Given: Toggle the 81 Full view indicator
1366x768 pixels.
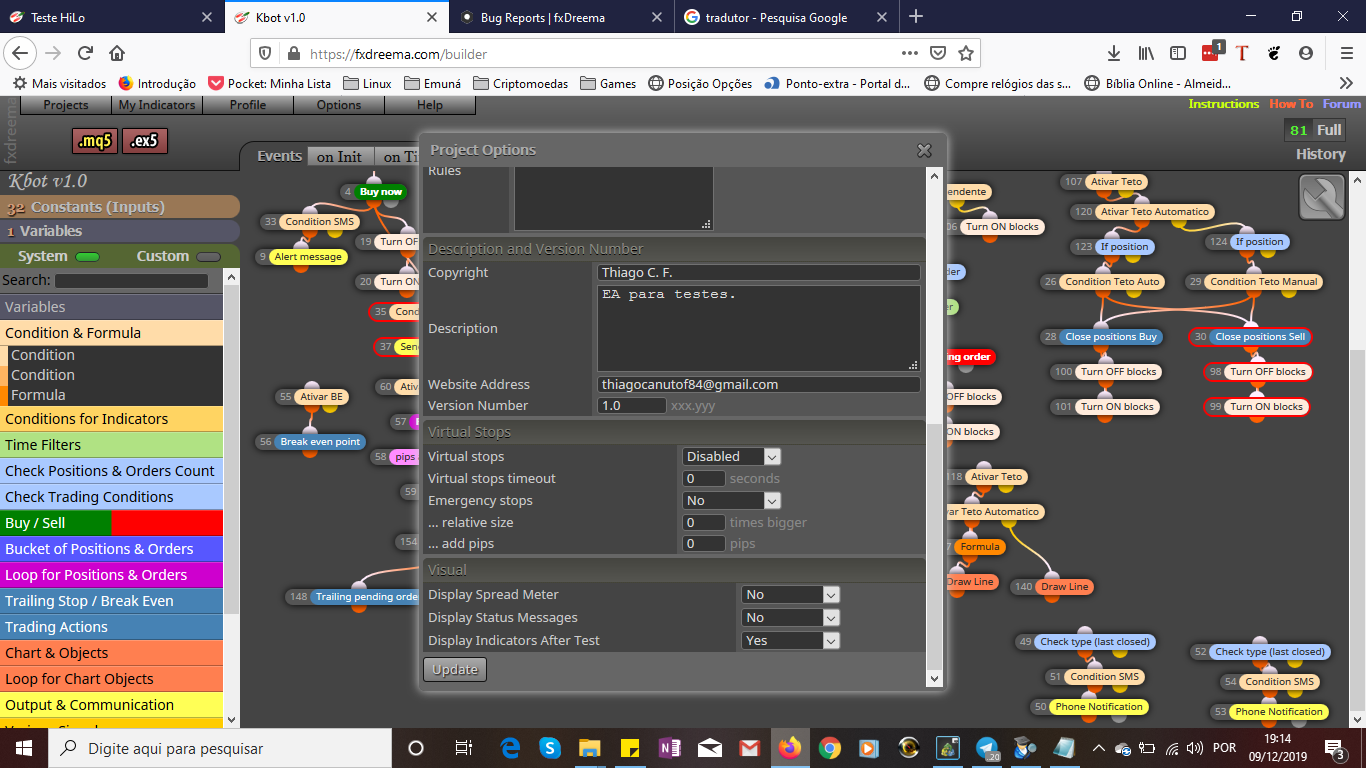Looking at the screenshot, I should pos(1315,130).
